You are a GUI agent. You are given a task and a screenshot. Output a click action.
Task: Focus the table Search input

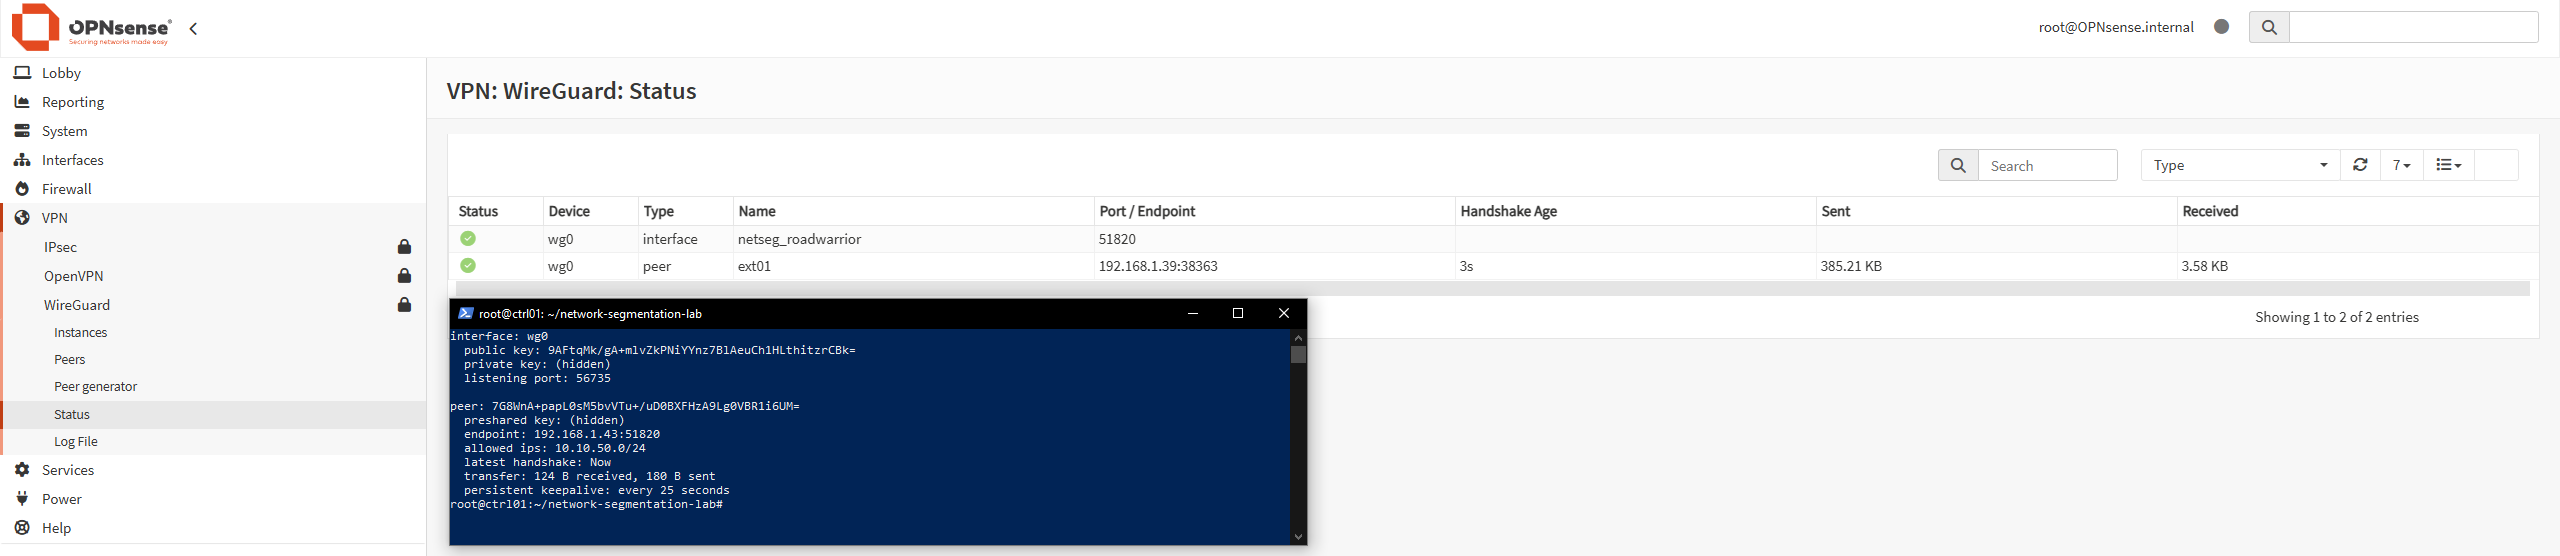click(2047, 165)
